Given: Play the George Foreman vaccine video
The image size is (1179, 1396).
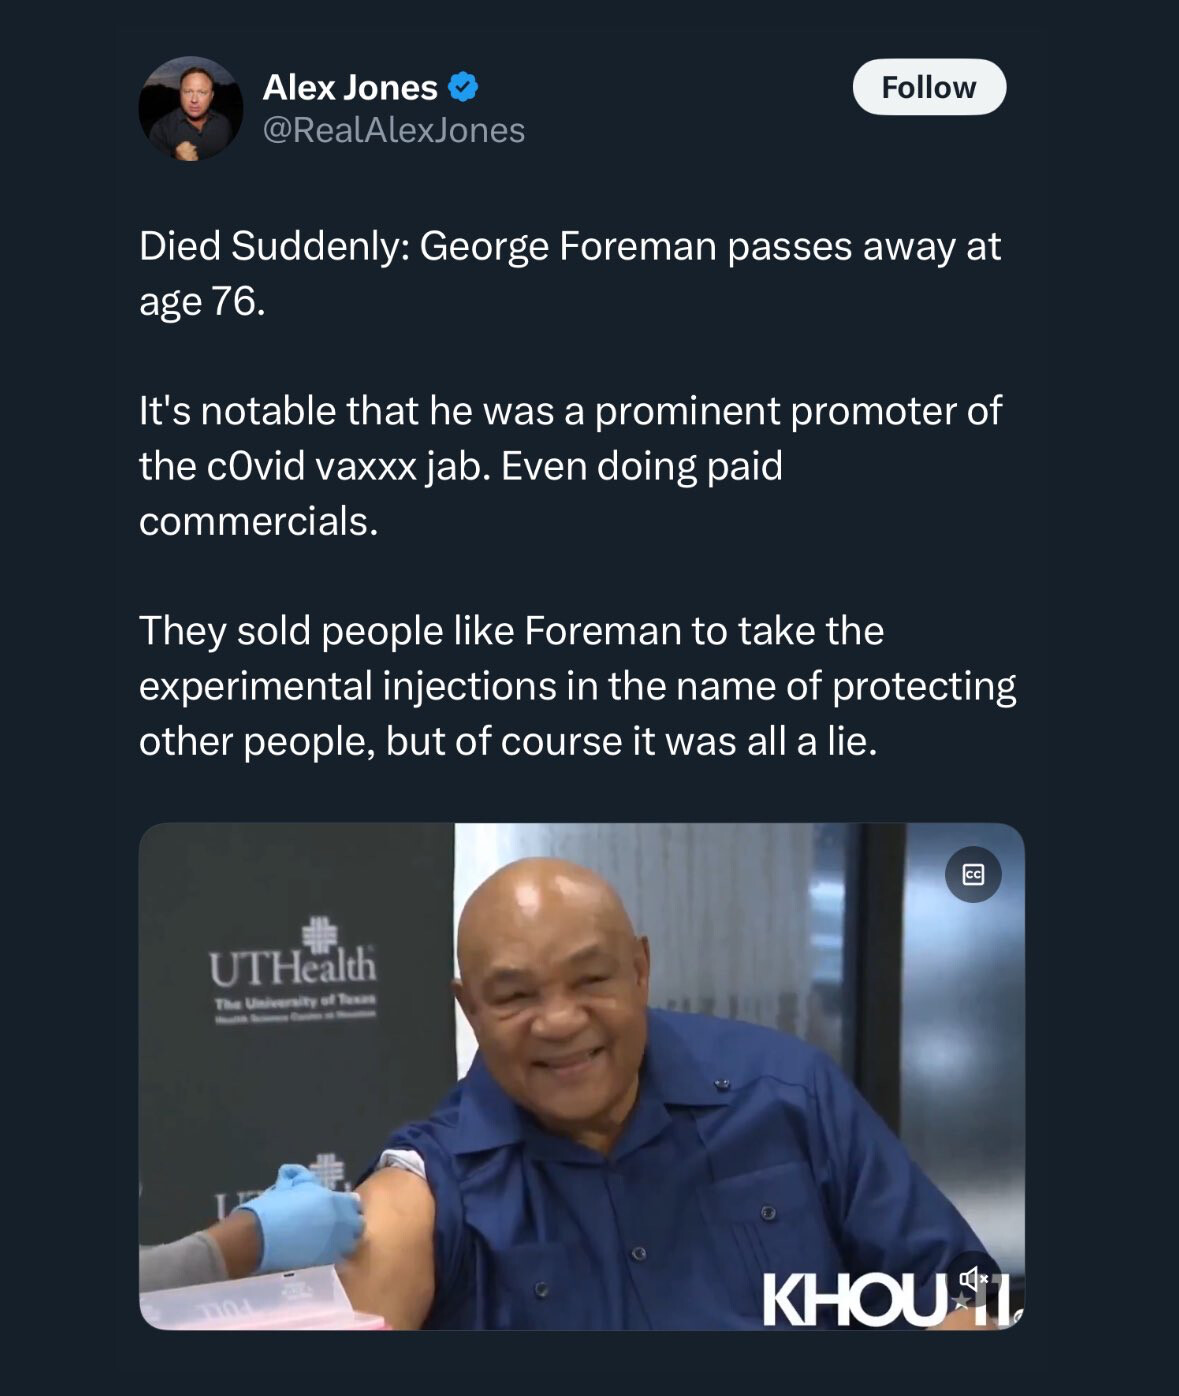Looking at the screenshot, I should click(x=581, y=1076).
